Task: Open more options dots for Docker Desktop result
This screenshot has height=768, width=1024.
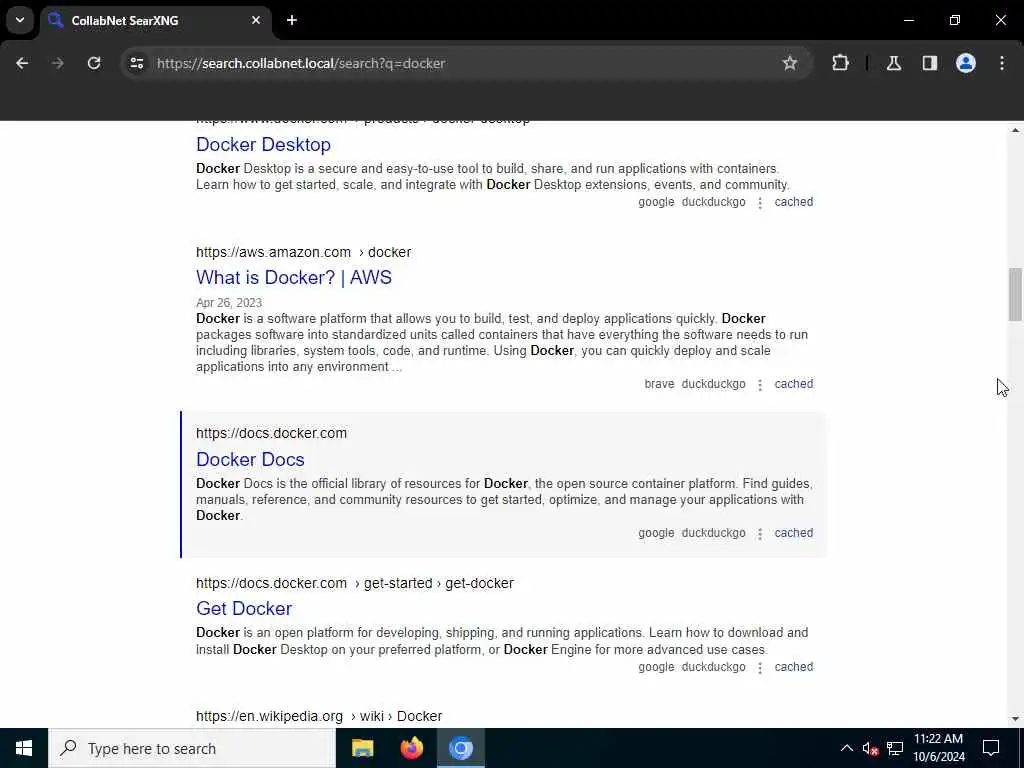Action: pyautogui.click(x=760, y=203)
